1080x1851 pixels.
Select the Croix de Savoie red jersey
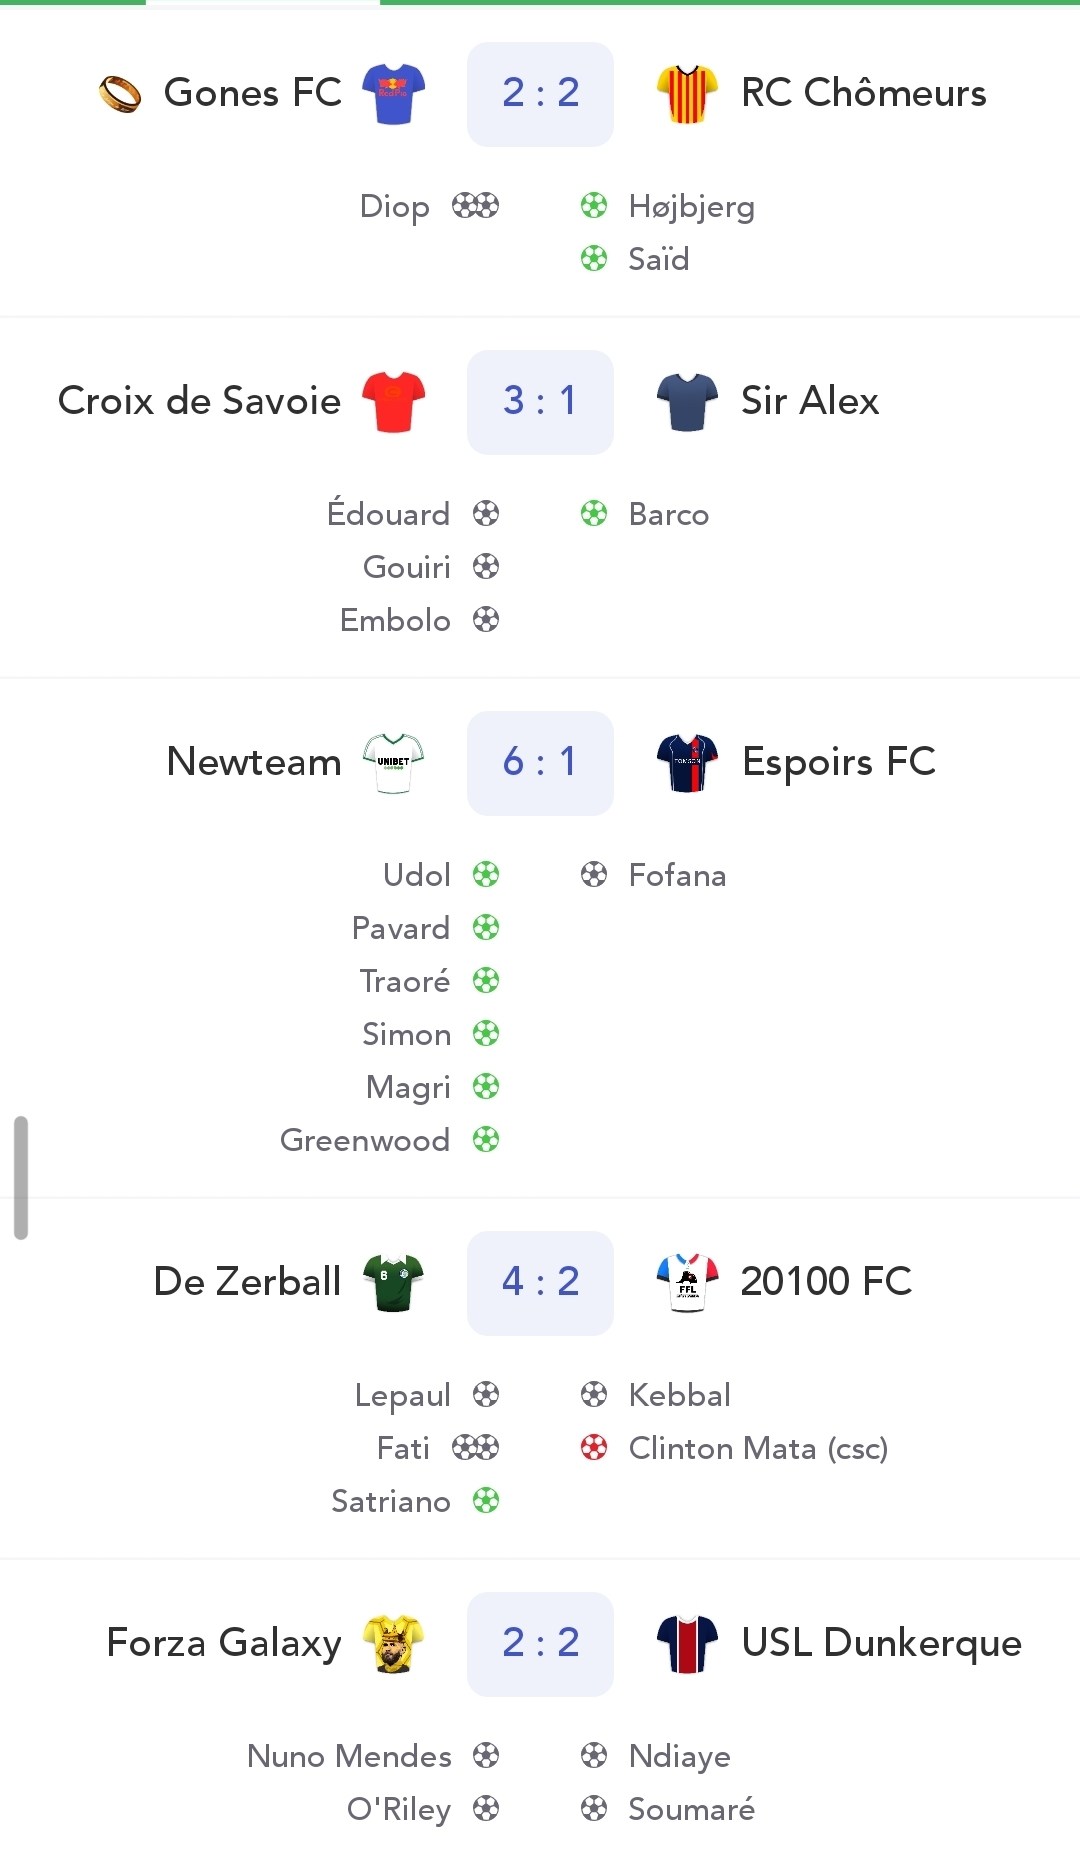[x=393, y=401]
